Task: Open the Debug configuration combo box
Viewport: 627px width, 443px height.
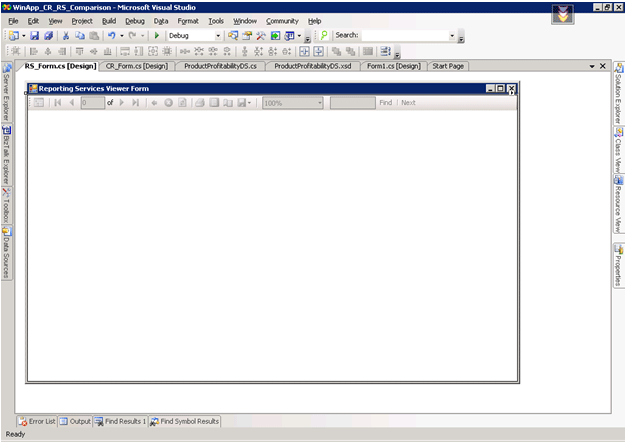Action: [194, 36]
